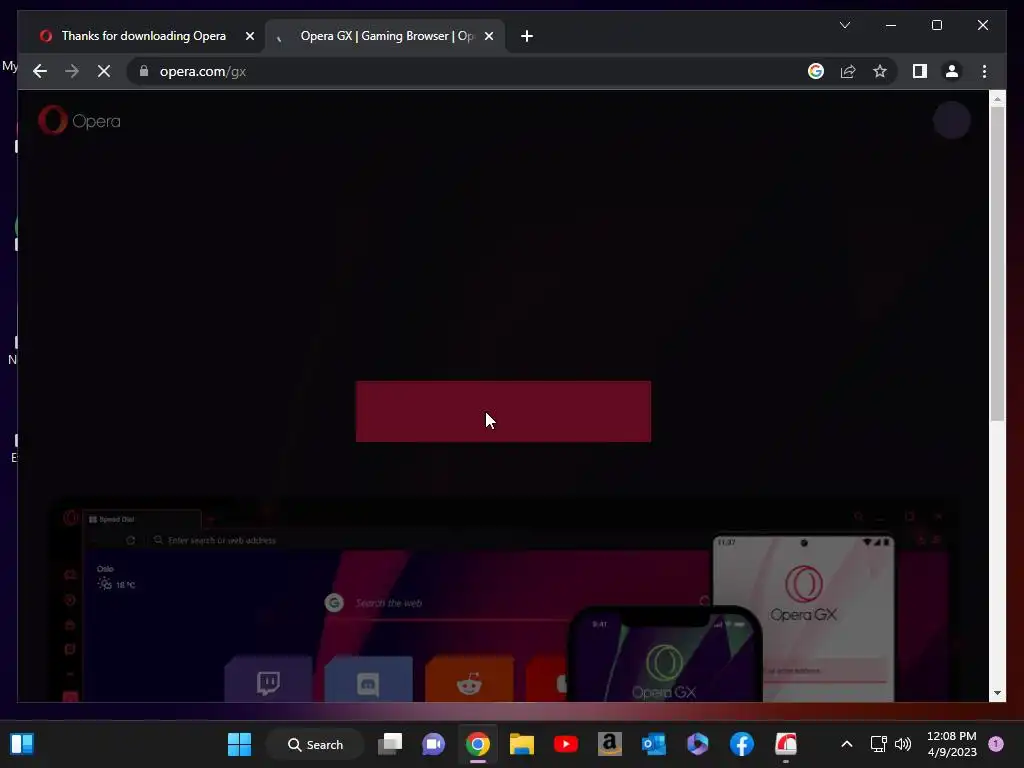Open the Windows Start menu

pos(239,744)
